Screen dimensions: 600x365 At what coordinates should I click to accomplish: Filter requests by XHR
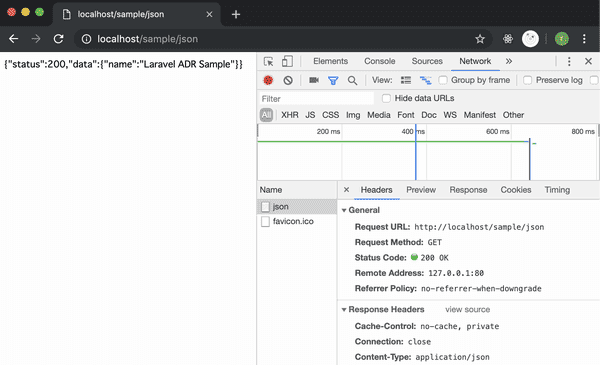(x=290, y=115)
